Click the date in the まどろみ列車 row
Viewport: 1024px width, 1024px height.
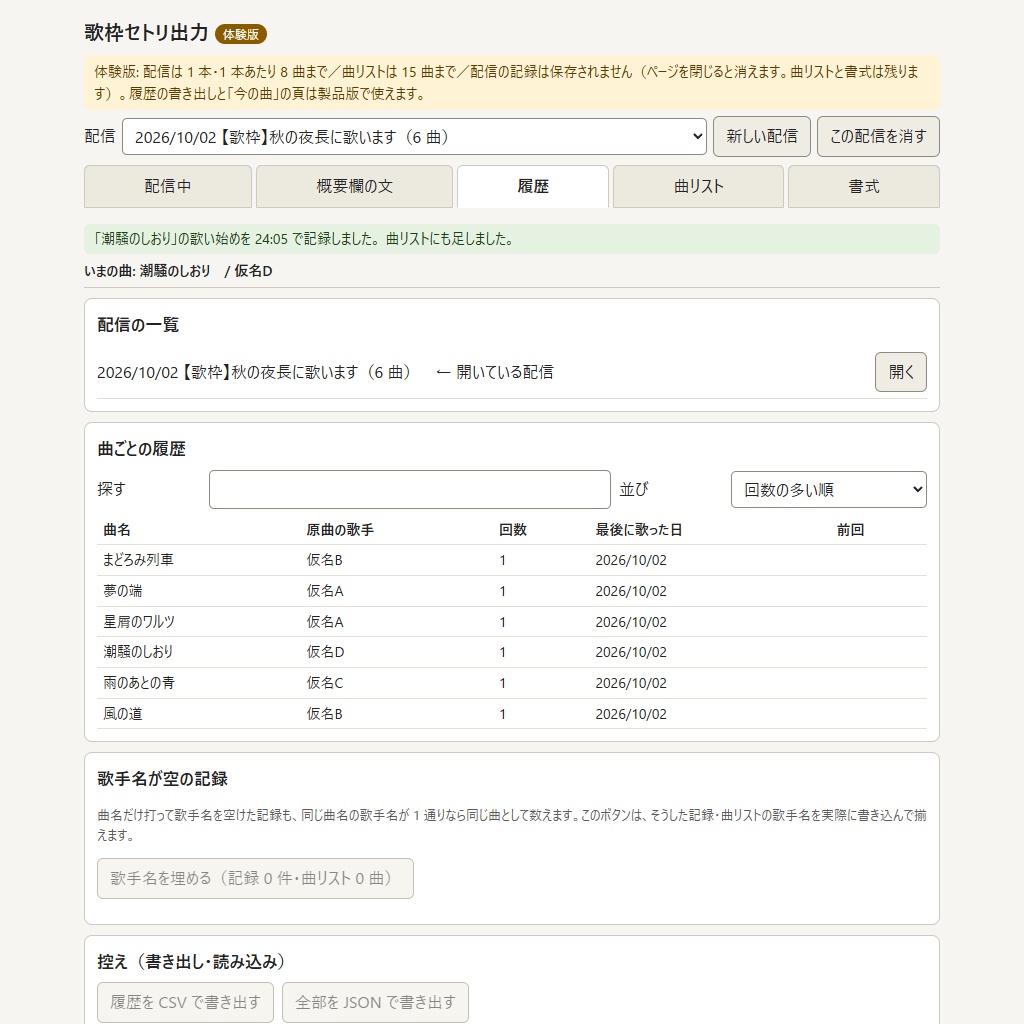point(631,560)
